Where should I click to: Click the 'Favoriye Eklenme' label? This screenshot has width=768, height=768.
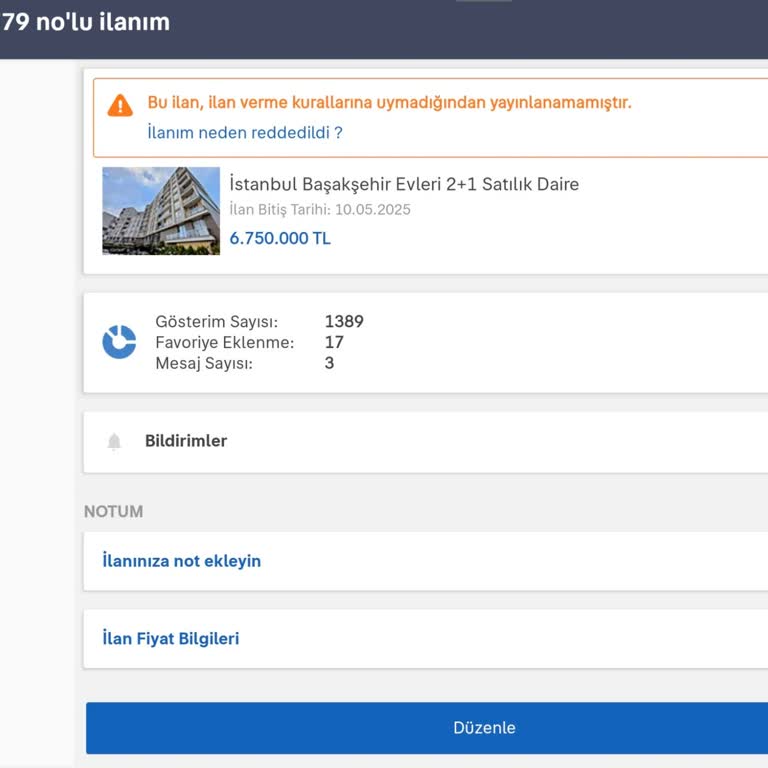tap(225, 342)
